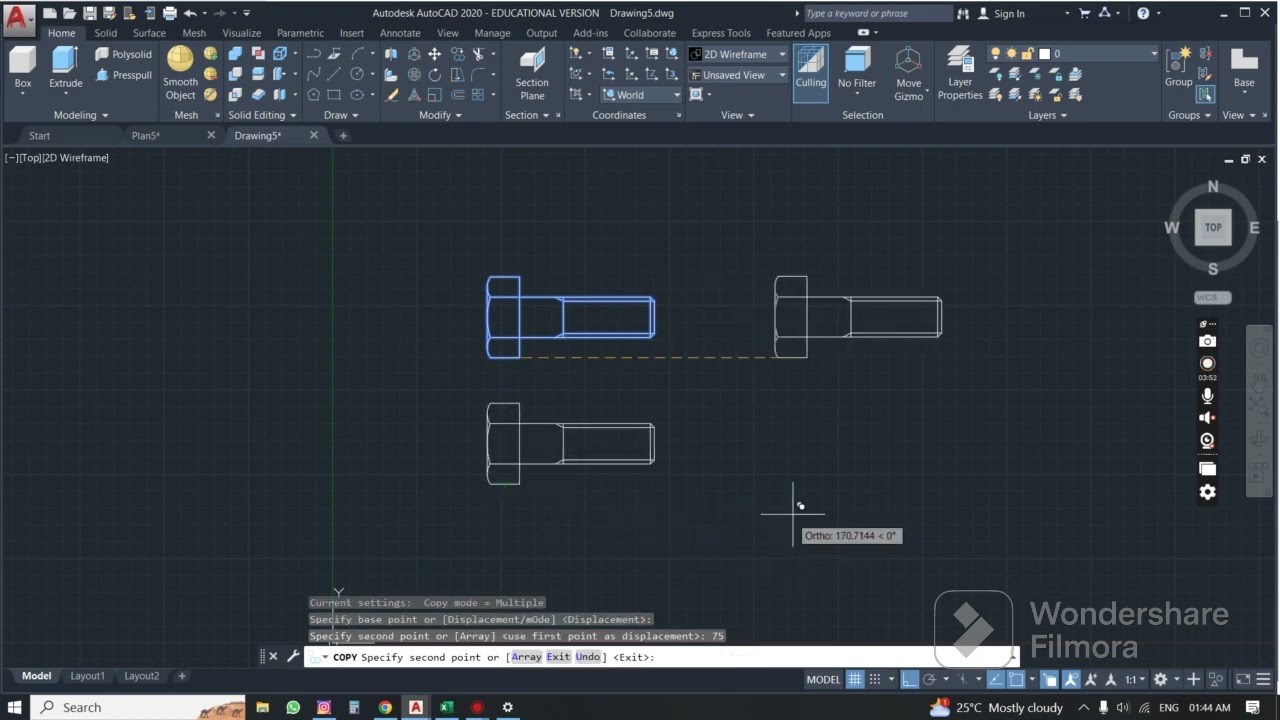Toggle layer 0 on/off lightbulb icon
This screenshot has height=720, width=1280.
click(995, 54)
